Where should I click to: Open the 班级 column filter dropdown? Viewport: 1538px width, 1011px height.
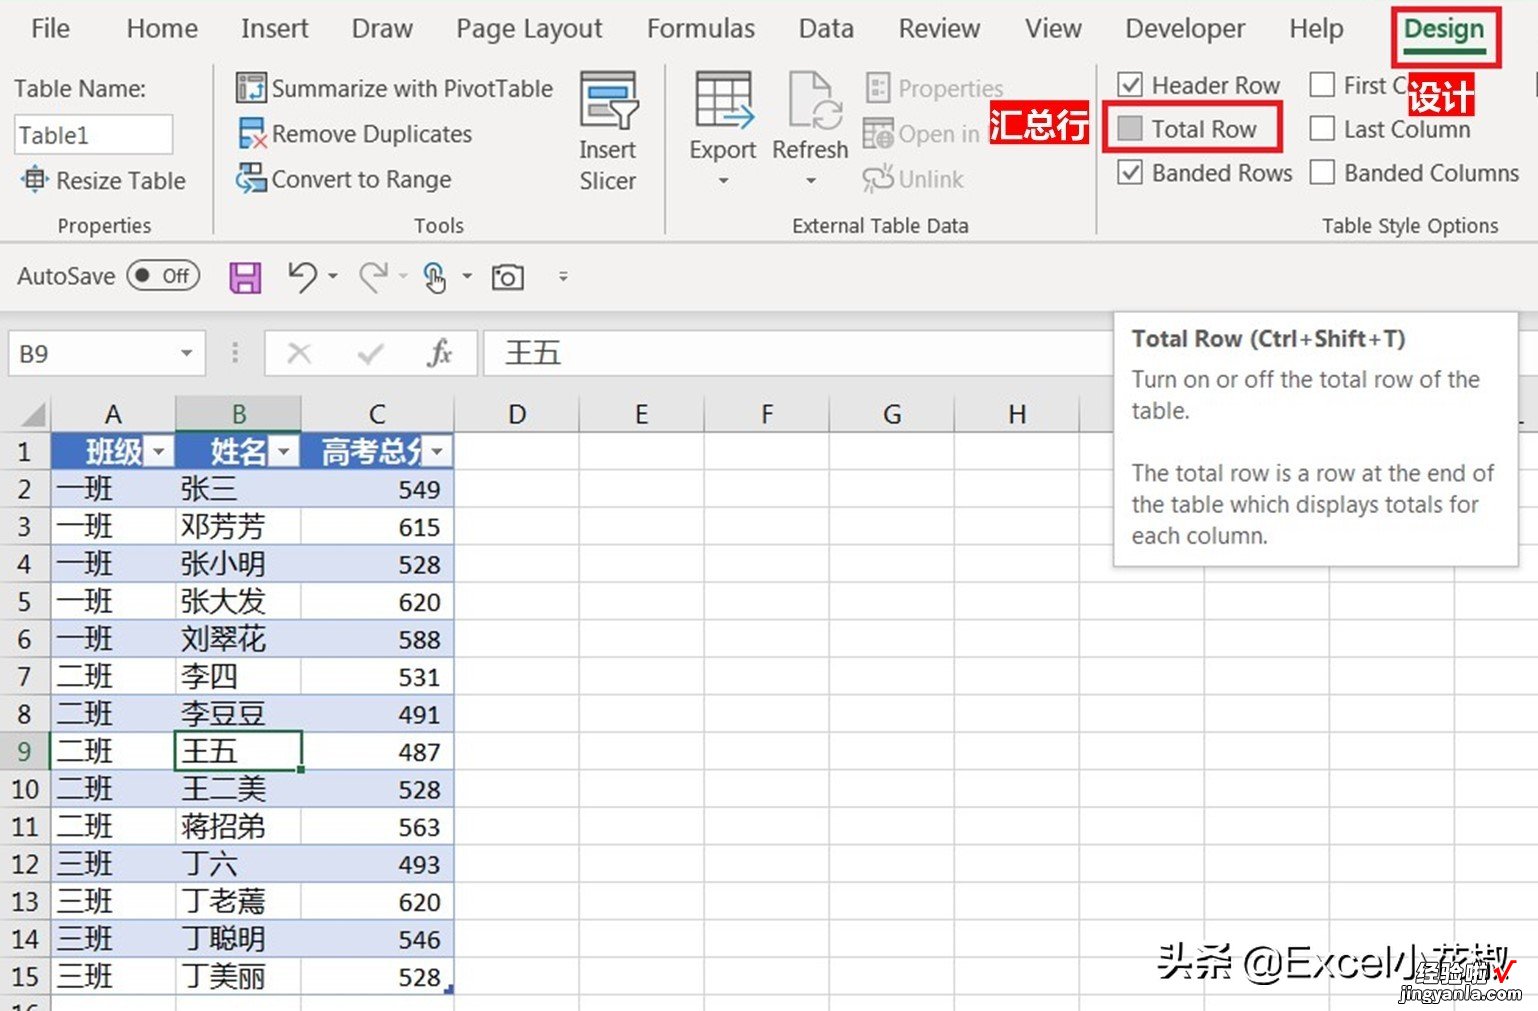[159, 452]
